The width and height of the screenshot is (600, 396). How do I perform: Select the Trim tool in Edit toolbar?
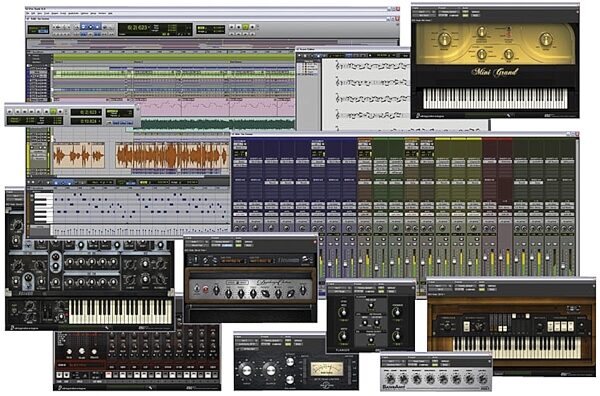(83, 27)
